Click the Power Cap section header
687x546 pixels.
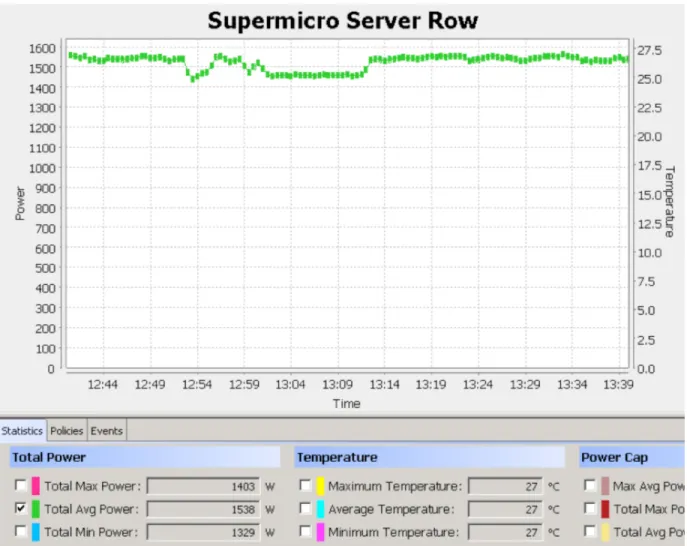633,457
